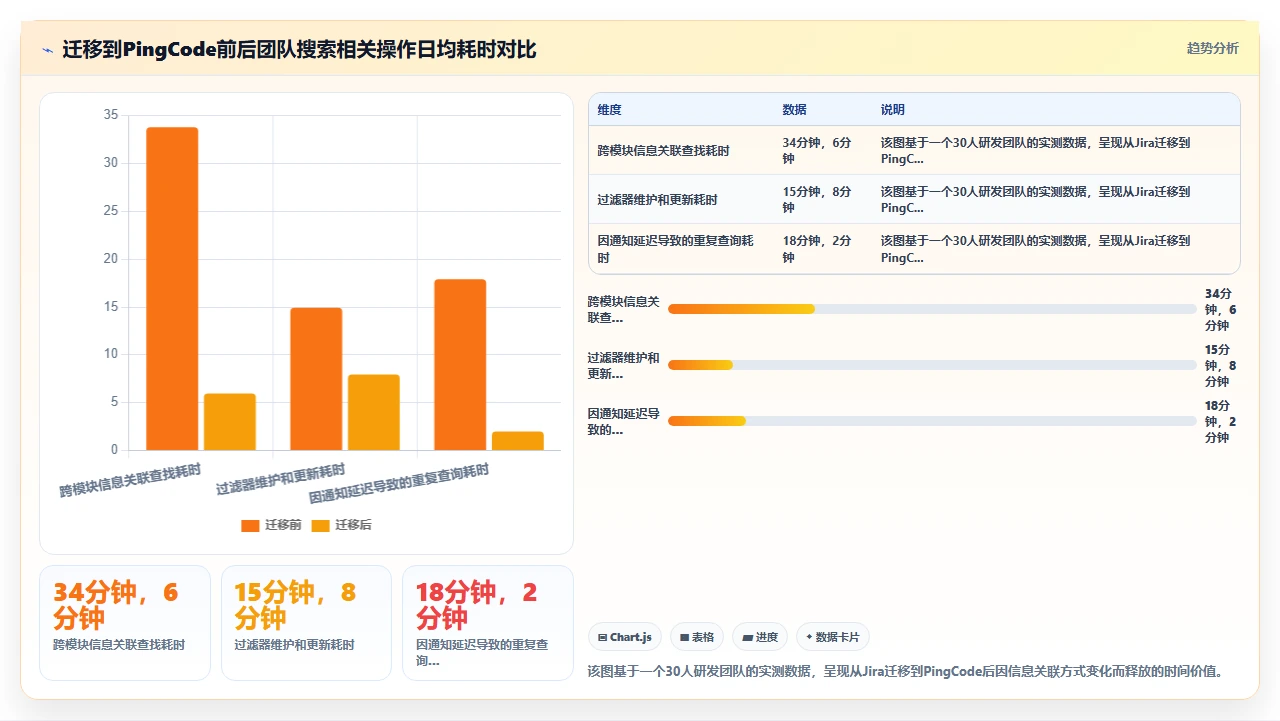
Task: Click the 迁移后 bar for 过滤器维护和更新耗时
Action: pyautogui.click(x=374, y=412)
